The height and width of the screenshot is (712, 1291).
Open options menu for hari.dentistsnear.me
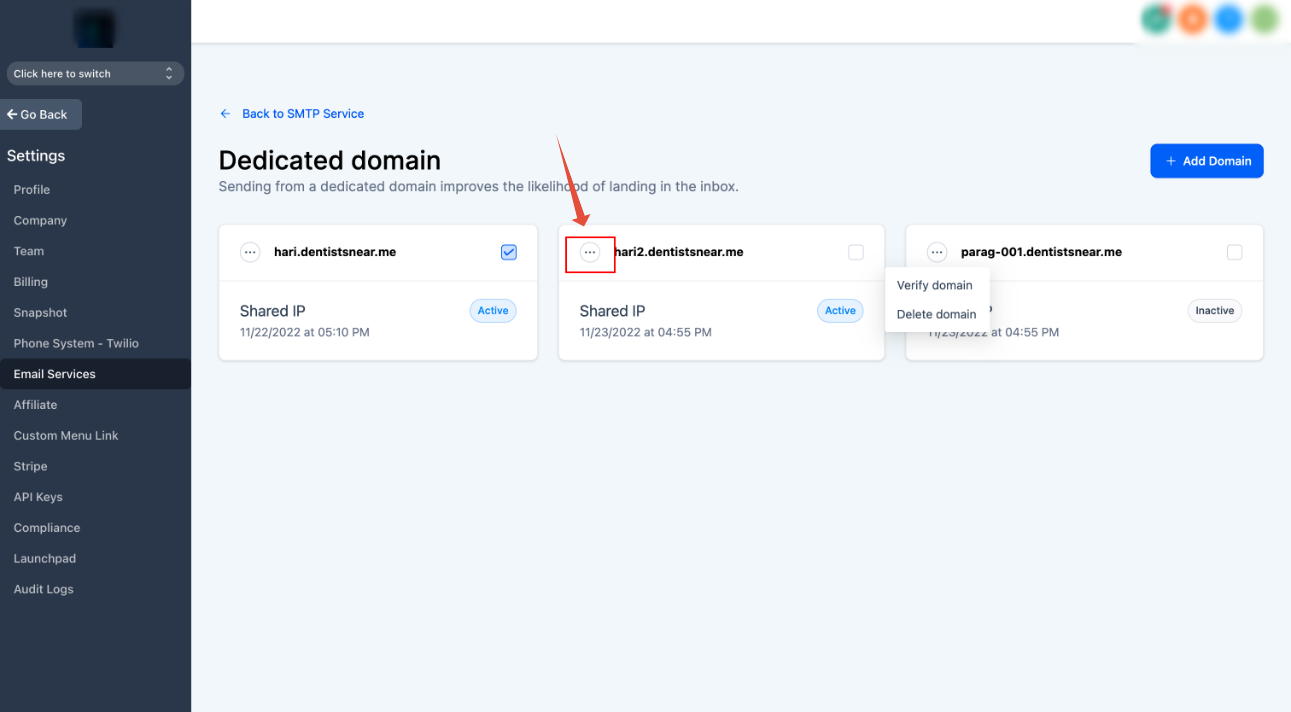pyautogui.click(x=250, y=253)
